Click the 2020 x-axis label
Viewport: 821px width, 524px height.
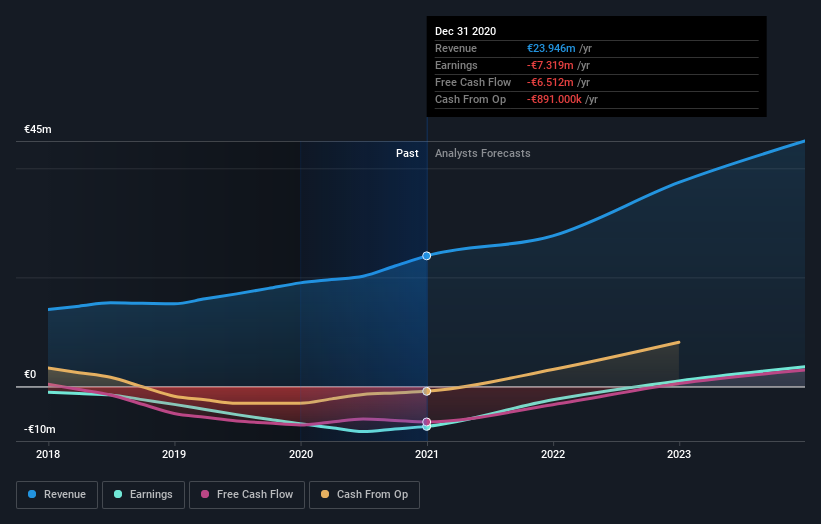click(x=301, y=454)
